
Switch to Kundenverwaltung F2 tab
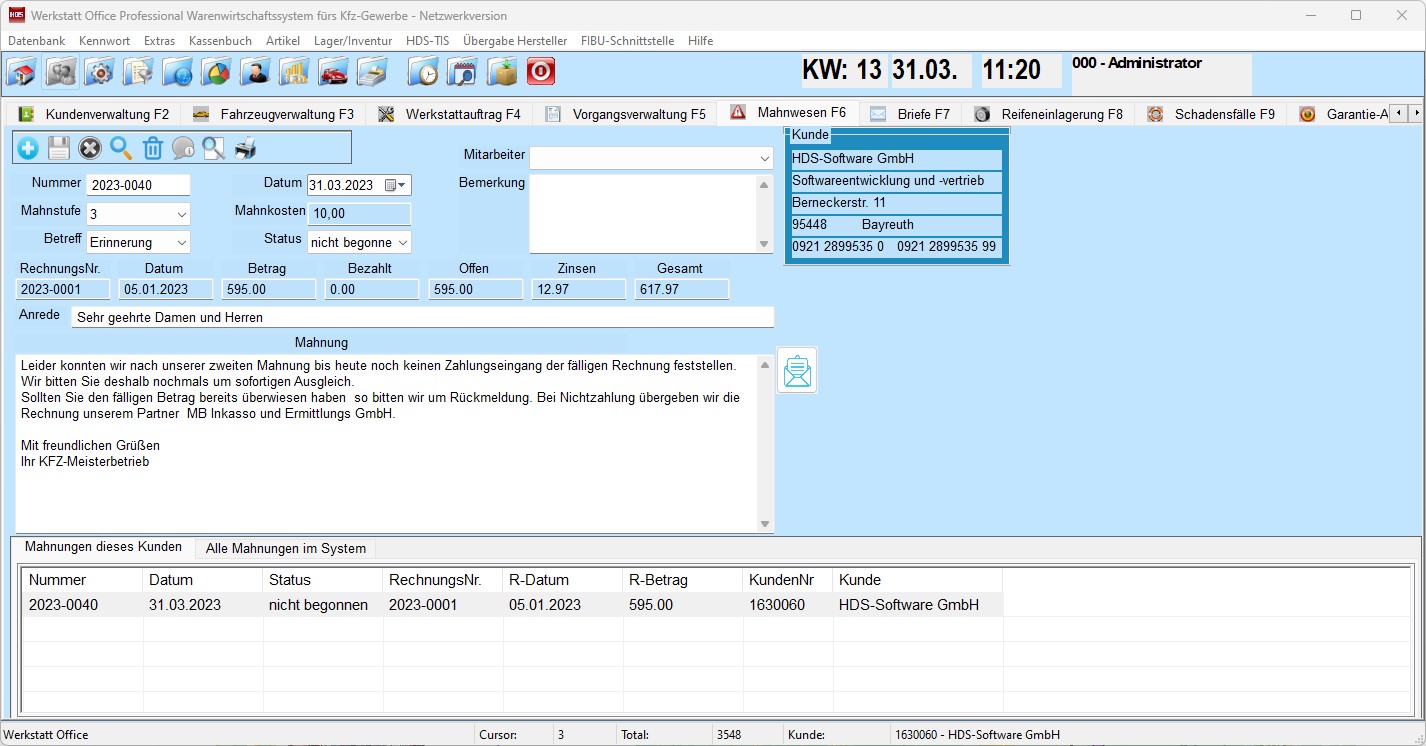[95, 114]
